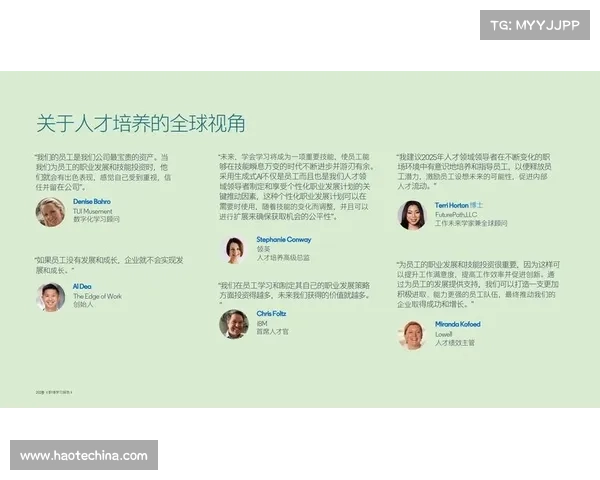Click Denise Bohro's portrait photo
This screenshot has height=480, width=600.
pos(50,211)
